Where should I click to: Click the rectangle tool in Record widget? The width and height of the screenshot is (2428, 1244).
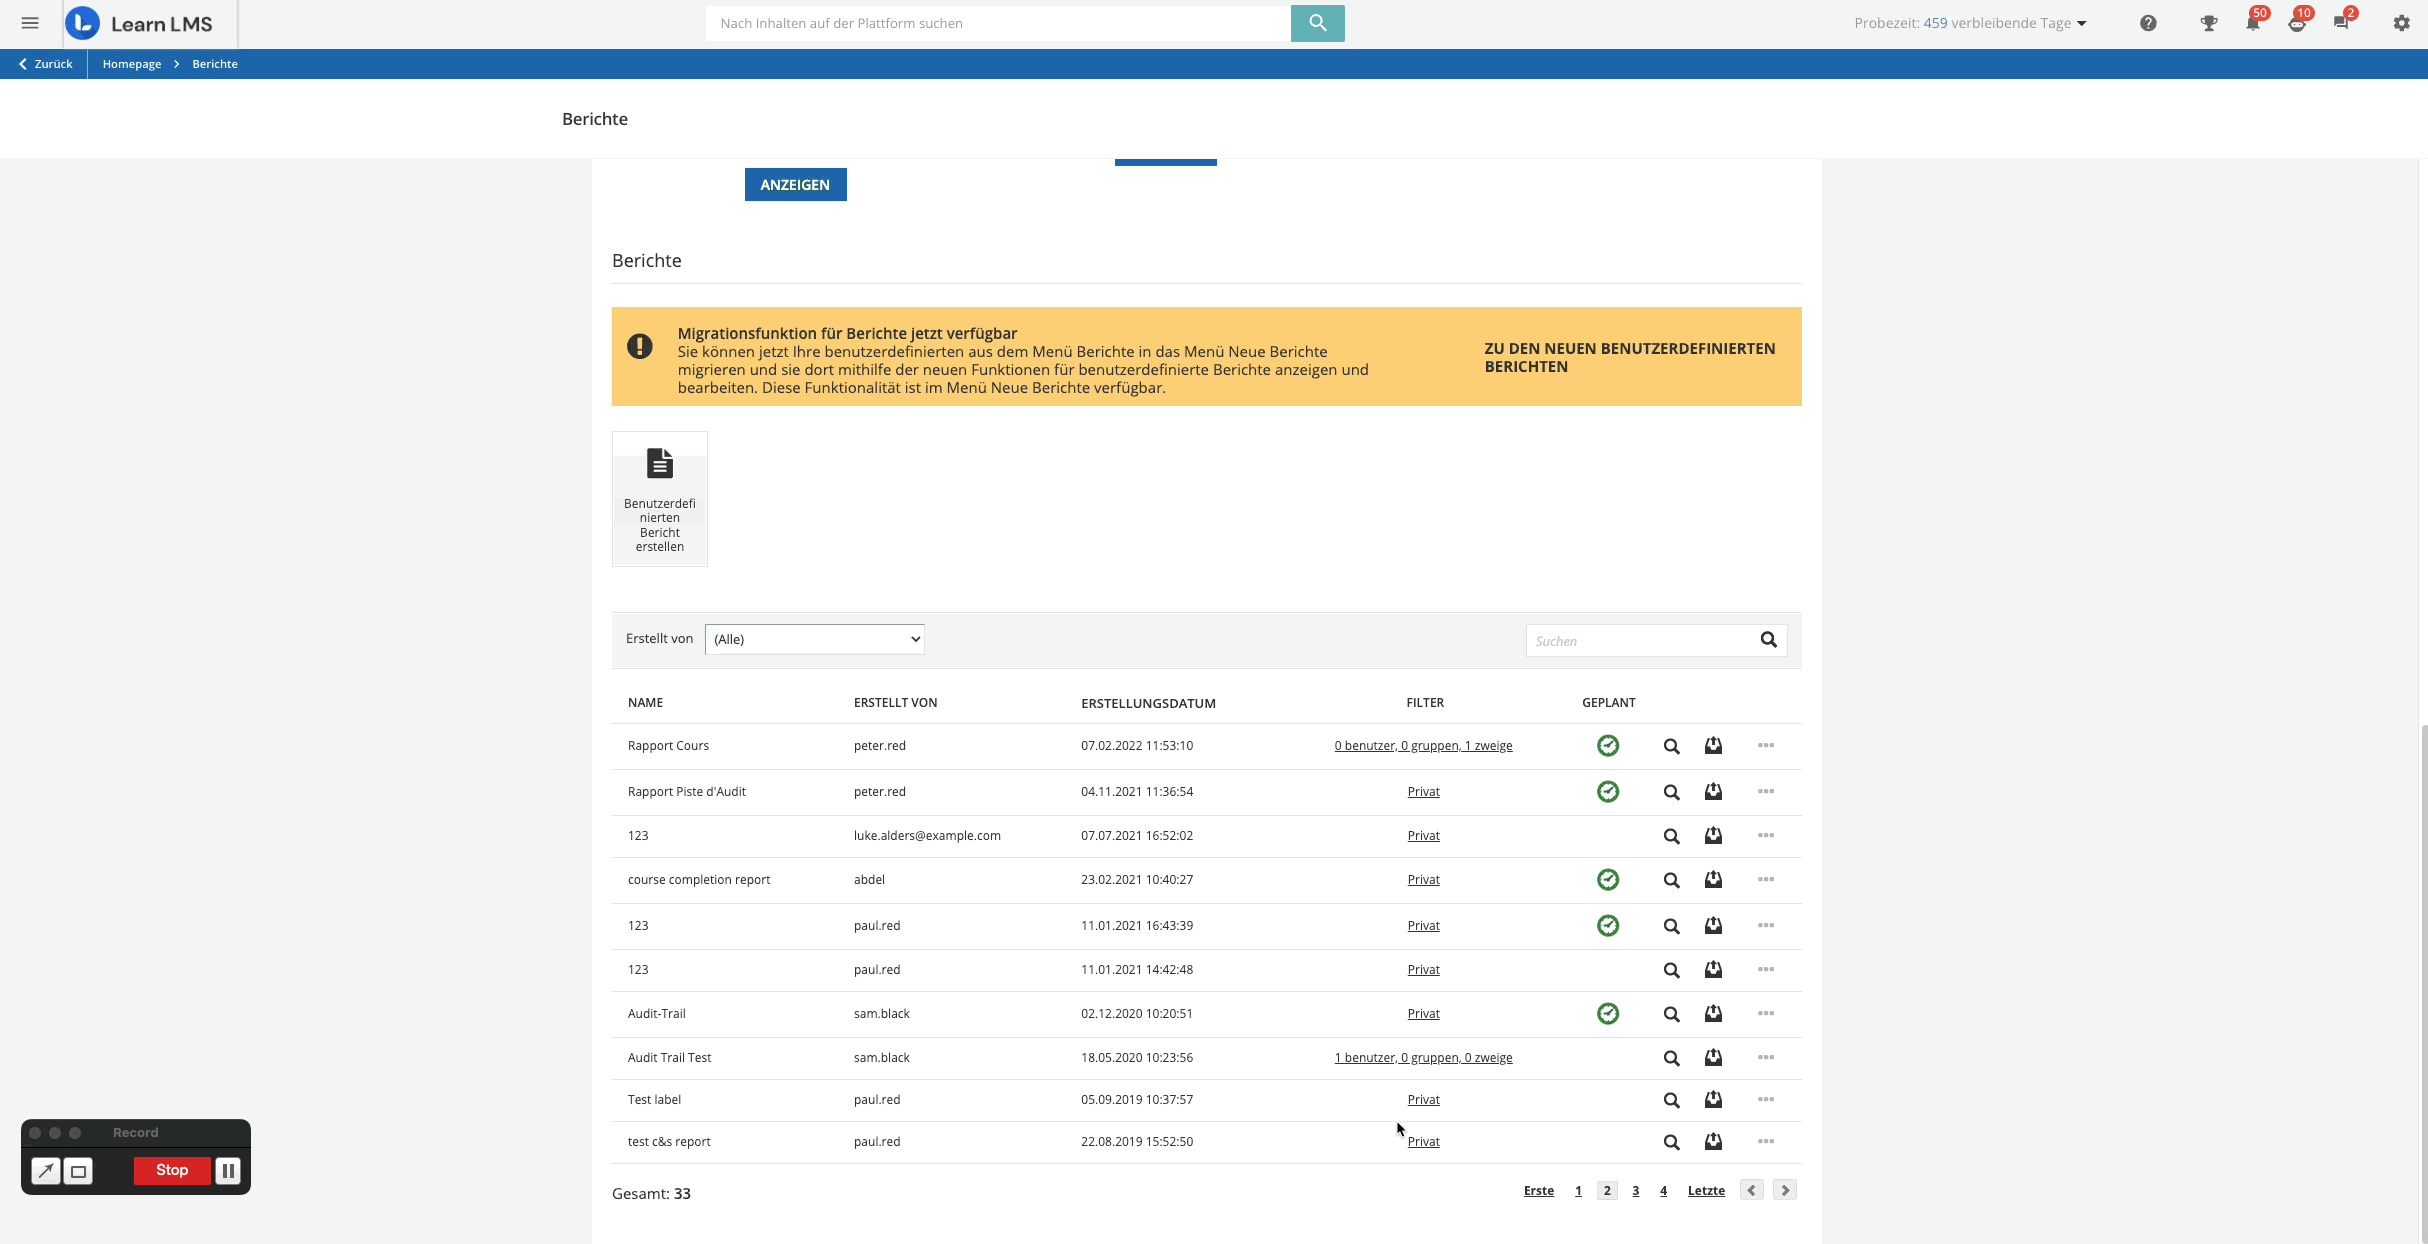point(78,1171)
